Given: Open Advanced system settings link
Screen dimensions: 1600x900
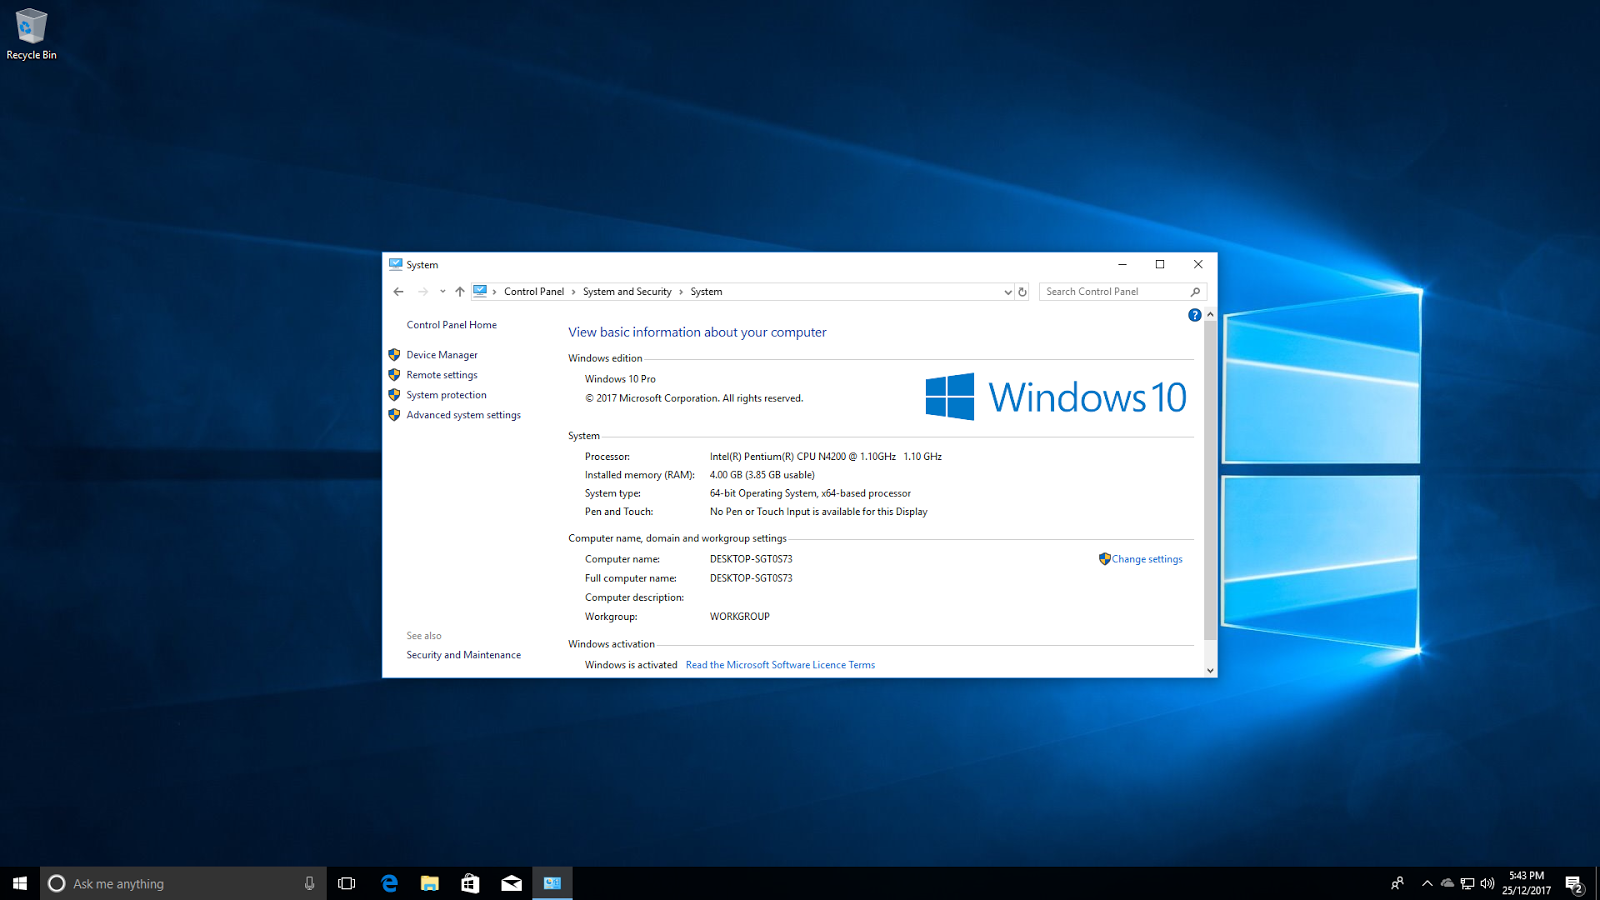Looking at the screenshot, I should (463, 415).
